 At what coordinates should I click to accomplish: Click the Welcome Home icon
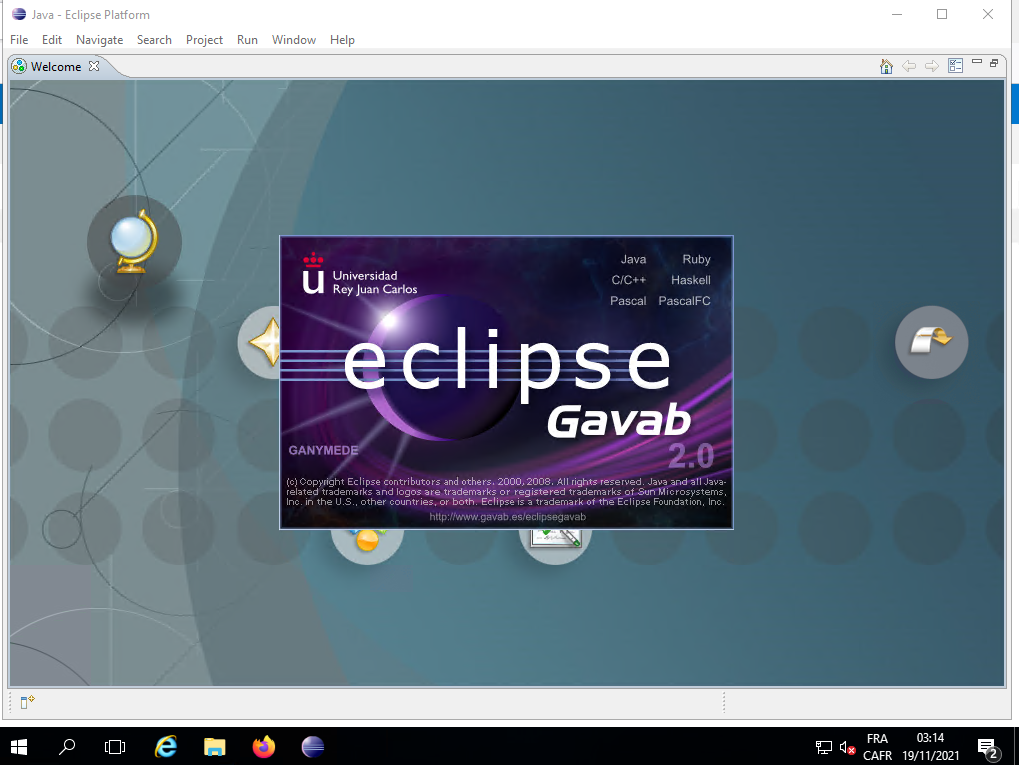click(x=886, y=66)
